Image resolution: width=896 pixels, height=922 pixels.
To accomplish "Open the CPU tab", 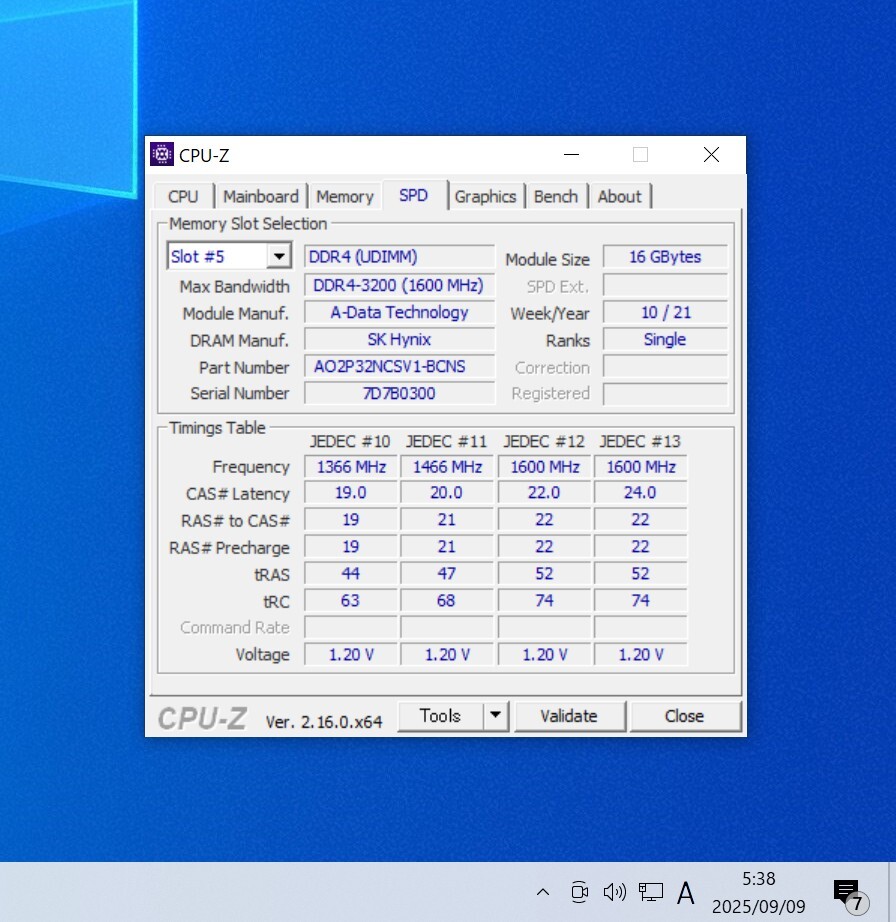I will pyautogui.click(x=183, y=196).
